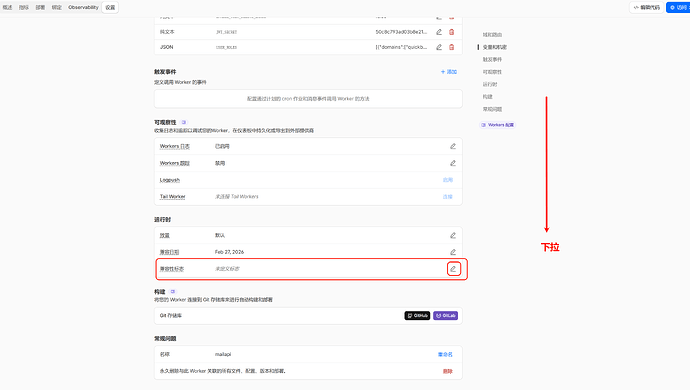
Task: Click the 未定义标志 placeholder text
Action: (x=227, y=269)
